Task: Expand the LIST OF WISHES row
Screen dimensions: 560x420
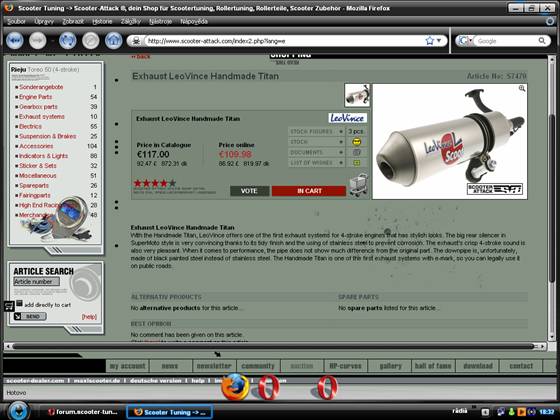Action: pyautogui.click(x=316, y=163)
